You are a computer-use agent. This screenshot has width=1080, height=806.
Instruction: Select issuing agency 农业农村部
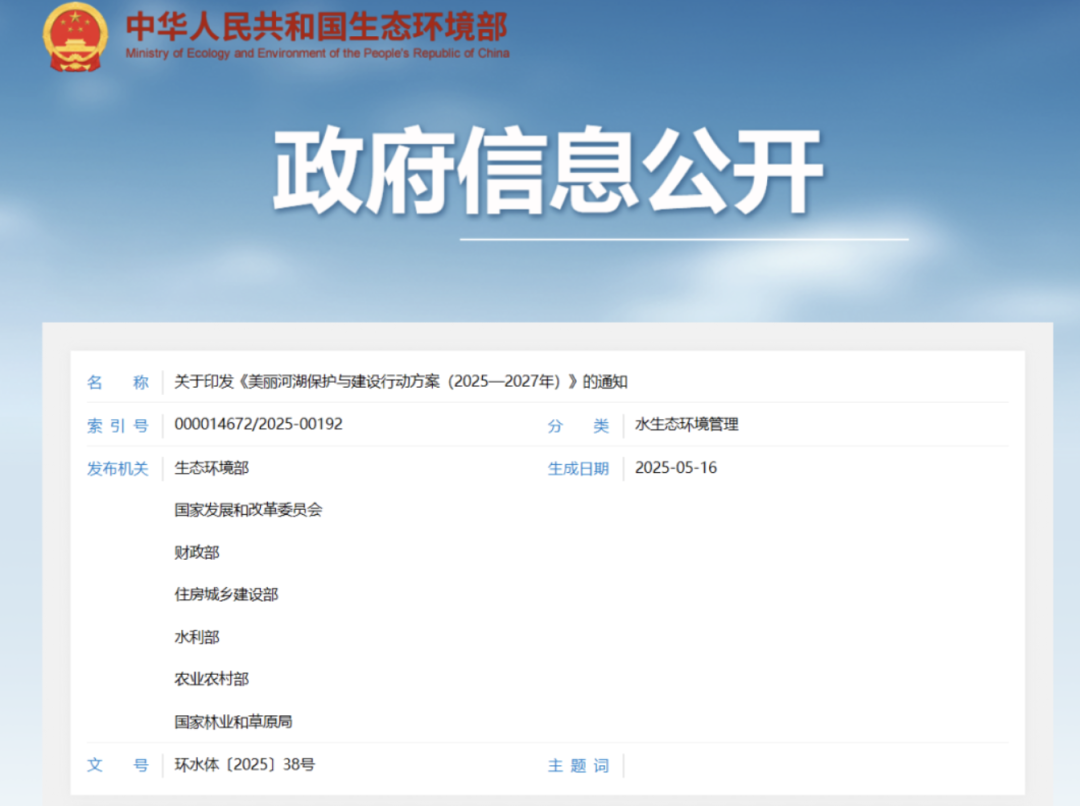211,679
